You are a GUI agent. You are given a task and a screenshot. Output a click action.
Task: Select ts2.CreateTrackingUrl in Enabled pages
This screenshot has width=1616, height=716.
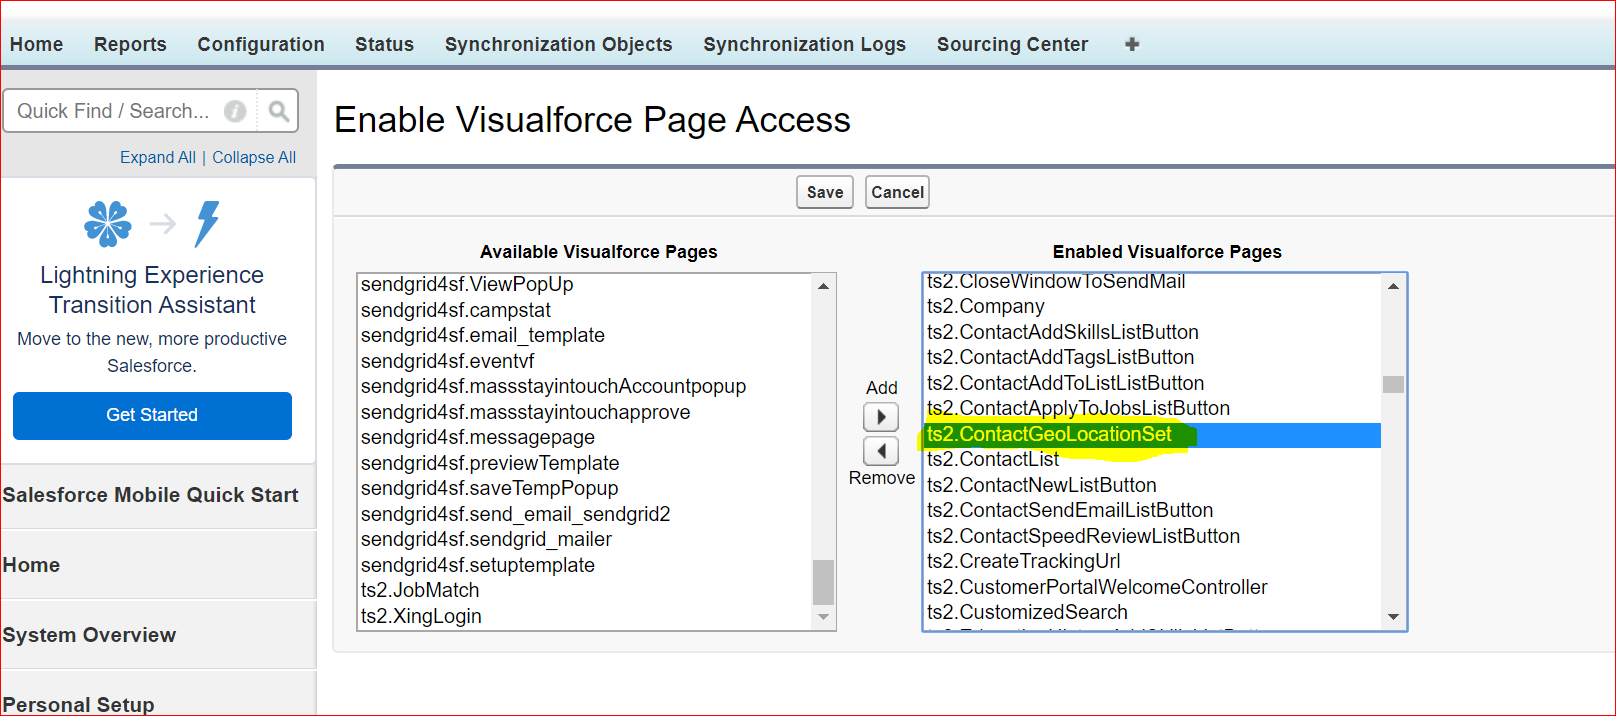coord(1152,561)
